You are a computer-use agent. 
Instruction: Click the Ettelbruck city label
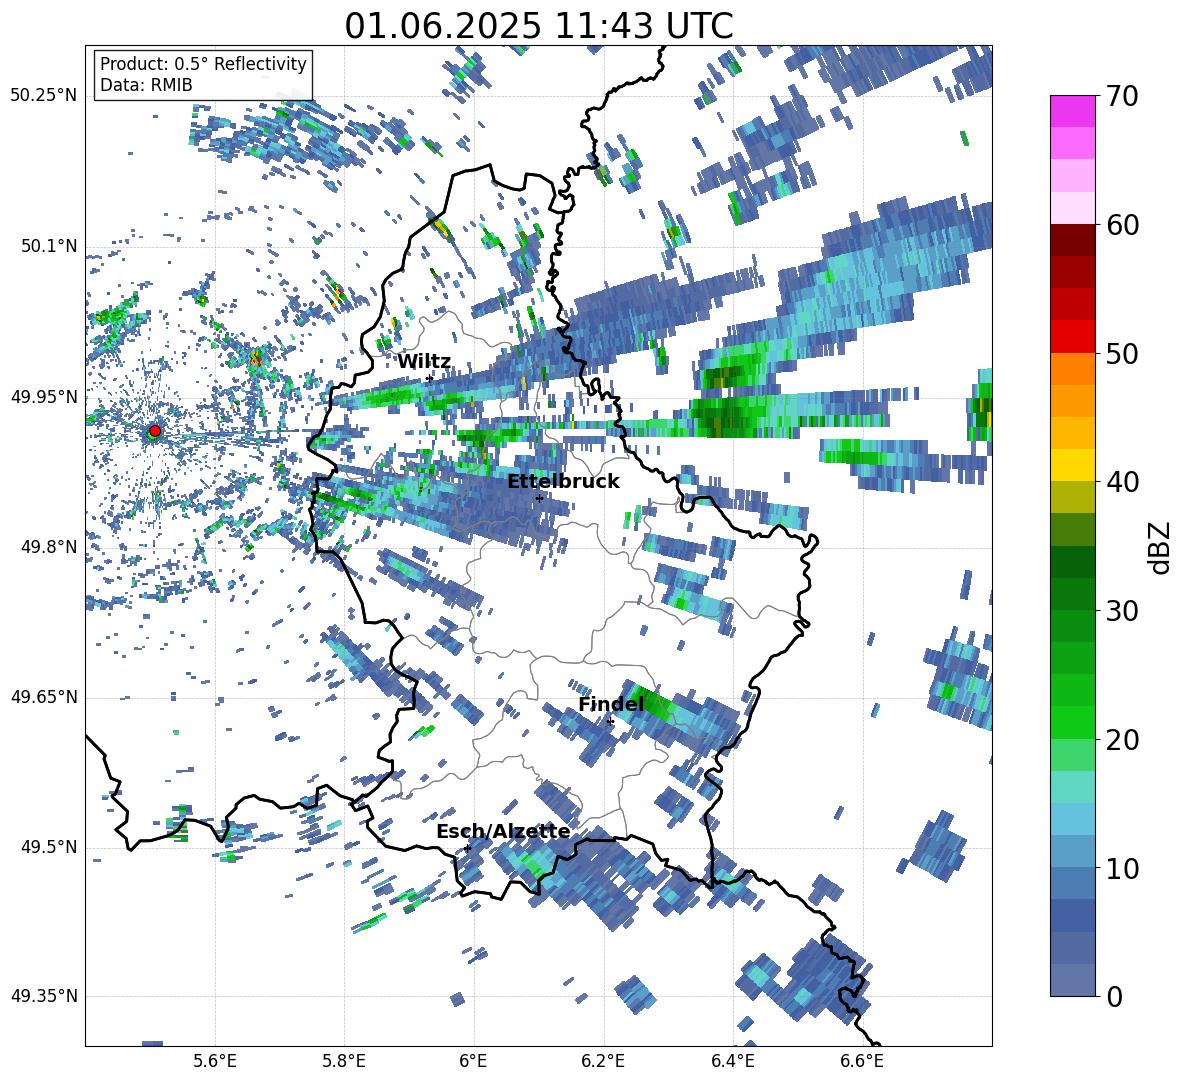pos(563,482)
